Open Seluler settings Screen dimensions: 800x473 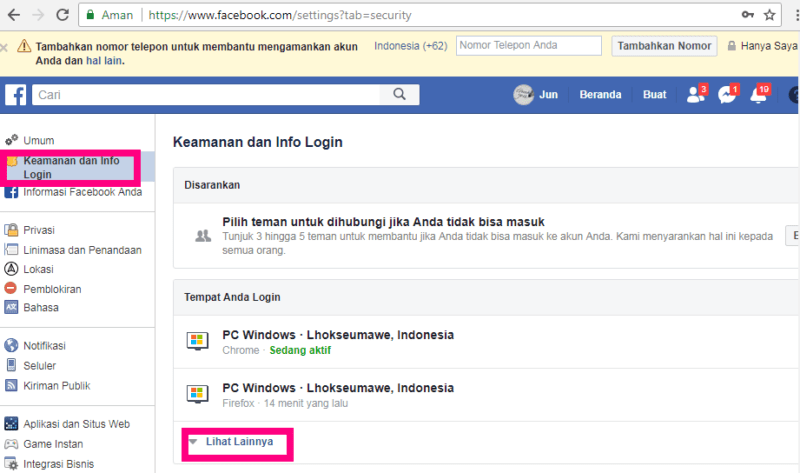coord(40,366)
